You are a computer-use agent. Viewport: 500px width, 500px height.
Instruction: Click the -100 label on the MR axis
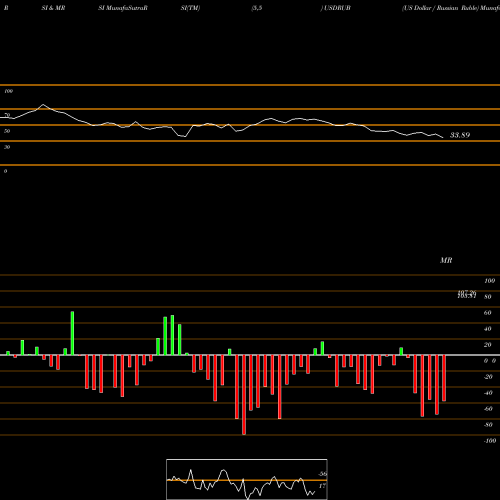point(490,441)
